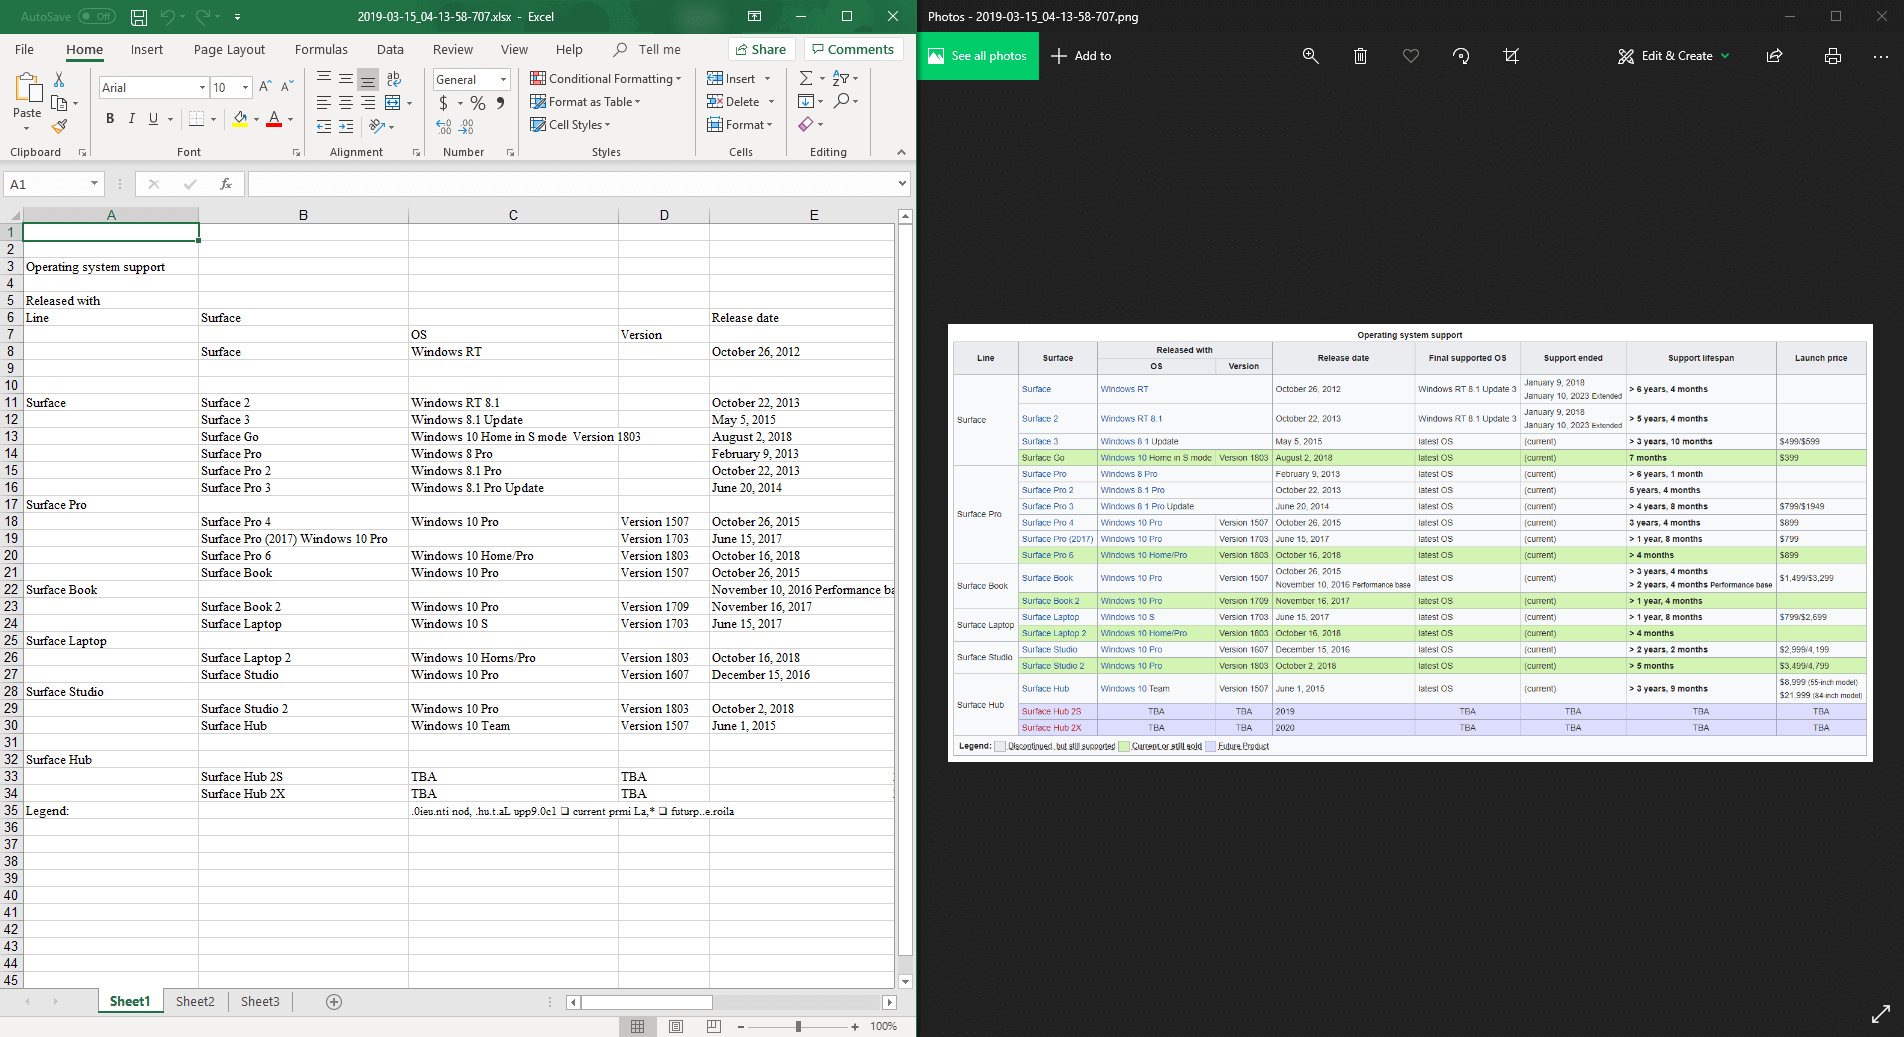Toggle AutoSave on
The width and height of the screenshot is (1904, 1037).
point(95,16)
